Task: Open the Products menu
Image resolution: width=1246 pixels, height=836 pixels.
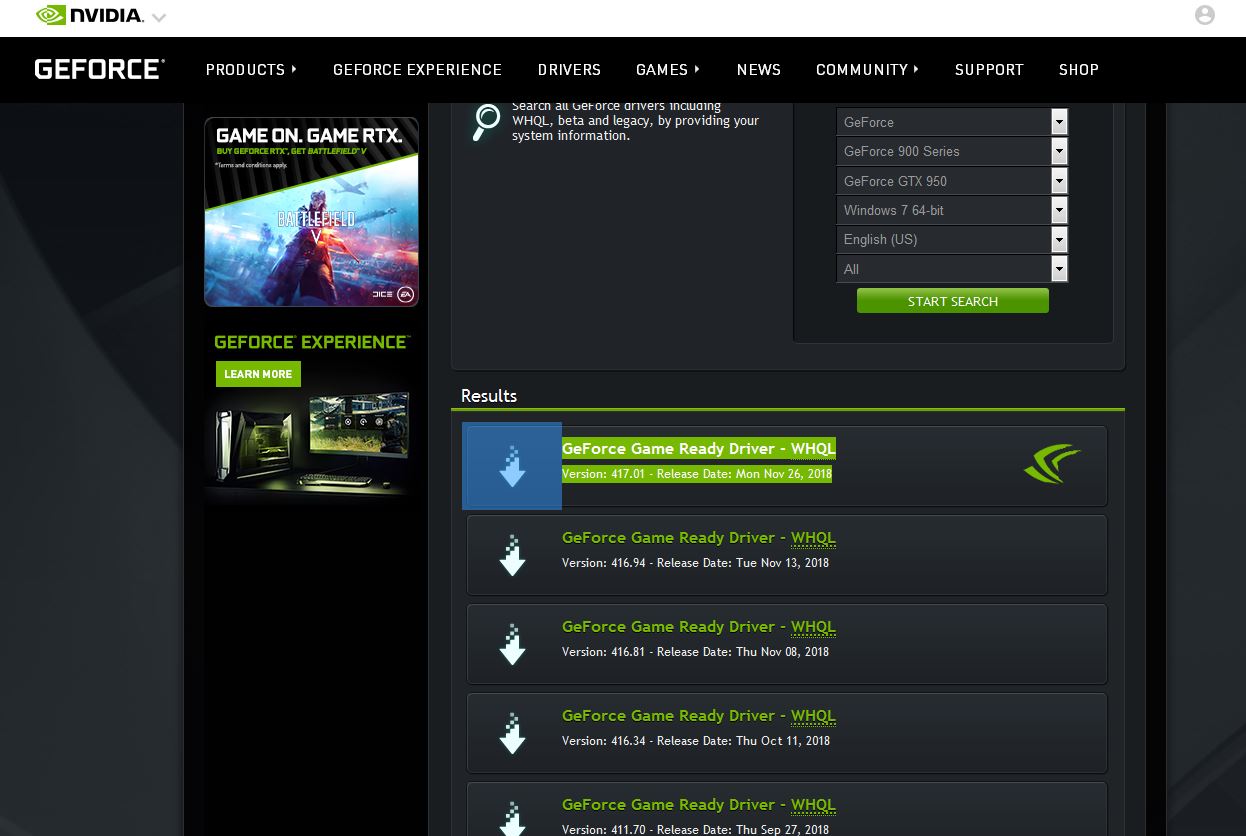Action: pyautogui.click(x=251, y=69)
